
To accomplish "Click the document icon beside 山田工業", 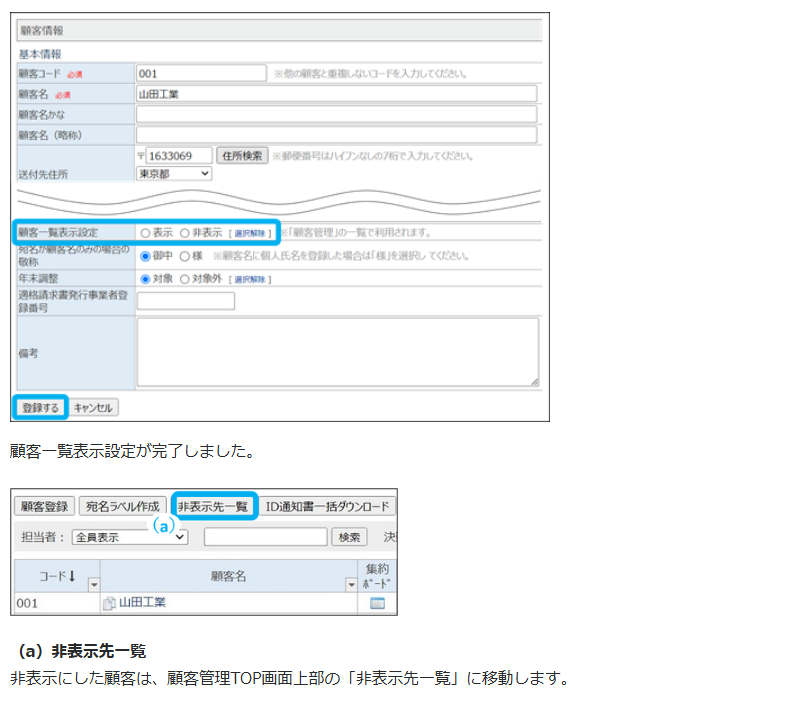I will pos(109,603).
